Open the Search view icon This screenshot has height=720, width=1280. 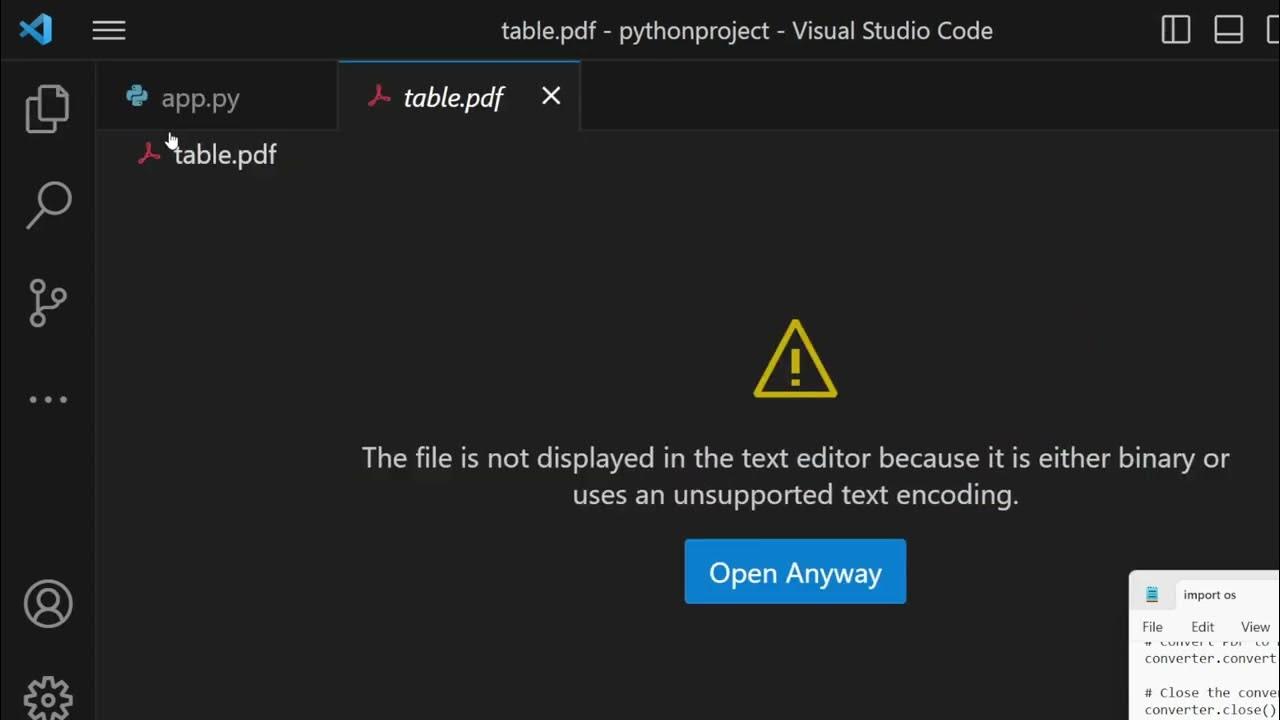point(47,204)
